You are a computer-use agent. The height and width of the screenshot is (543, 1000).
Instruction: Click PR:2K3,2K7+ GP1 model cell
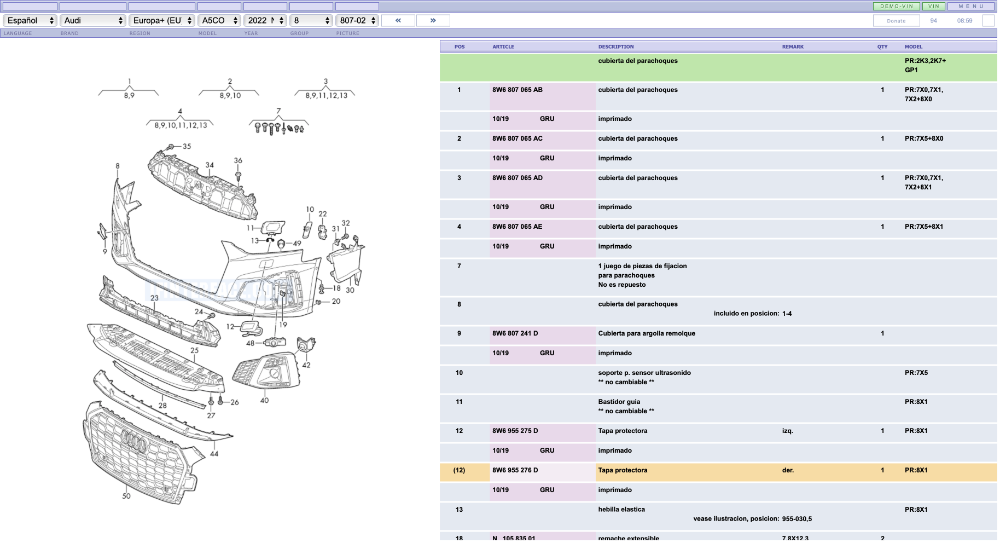coord(925,66)
